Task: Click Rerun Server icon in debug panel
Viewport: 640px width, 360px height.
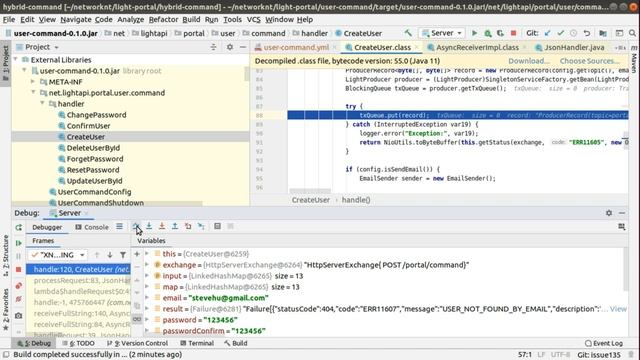Action: 19,227
